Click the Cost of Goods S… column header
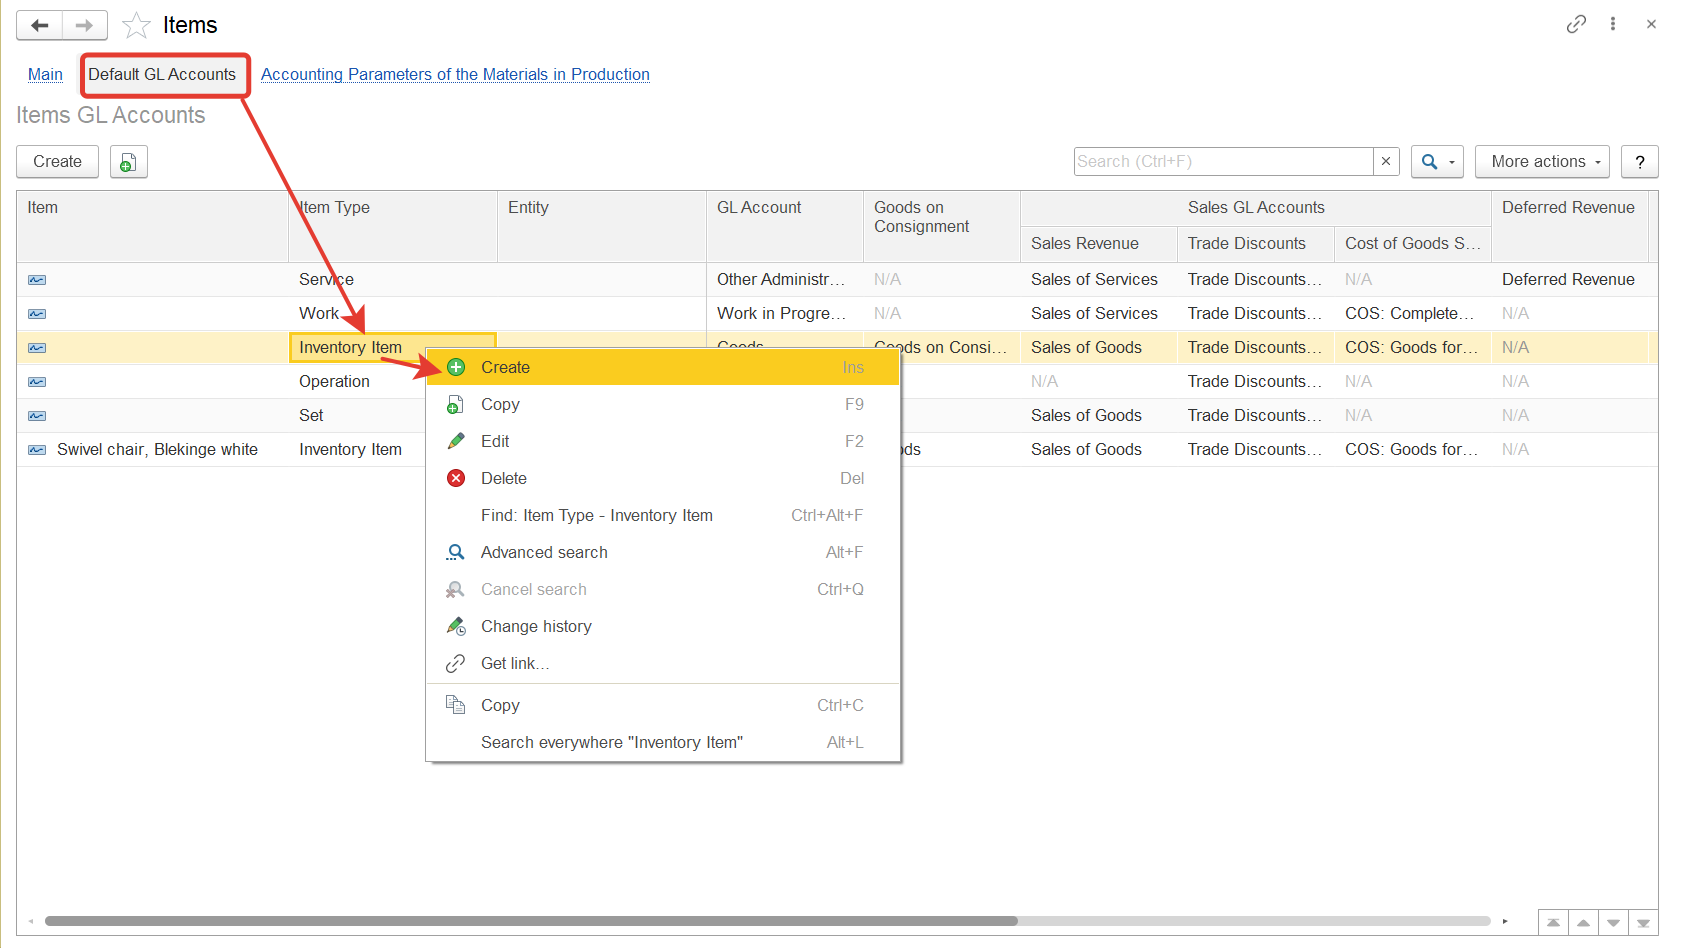Viewport: 1684px width, 948px height. coord(1412,244)
